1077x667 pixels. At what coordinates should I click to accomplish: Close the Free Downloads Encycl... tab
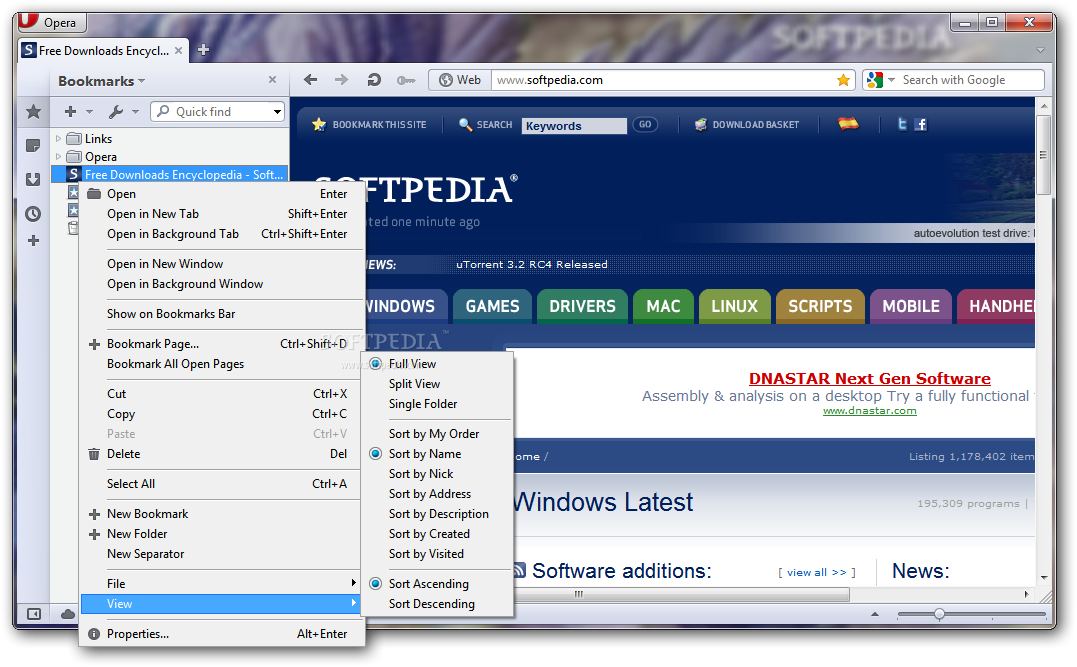[x=179, y=50]
